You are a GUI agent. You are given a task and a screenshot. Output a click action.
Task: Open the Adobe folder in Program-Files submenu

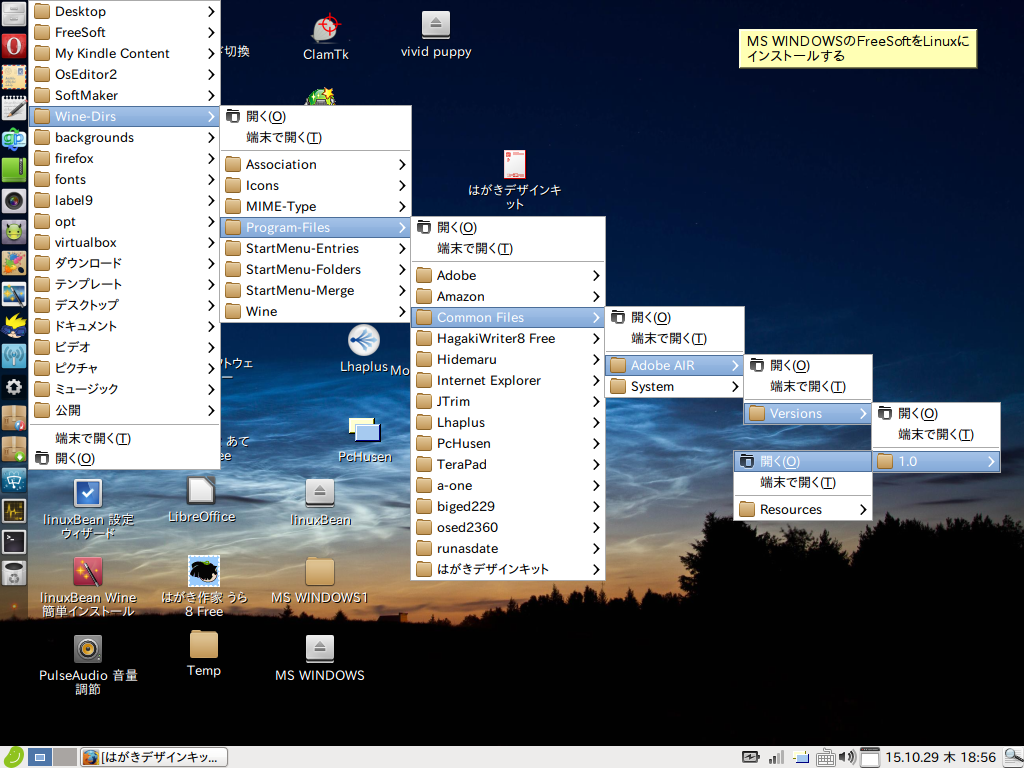point(507,276)
